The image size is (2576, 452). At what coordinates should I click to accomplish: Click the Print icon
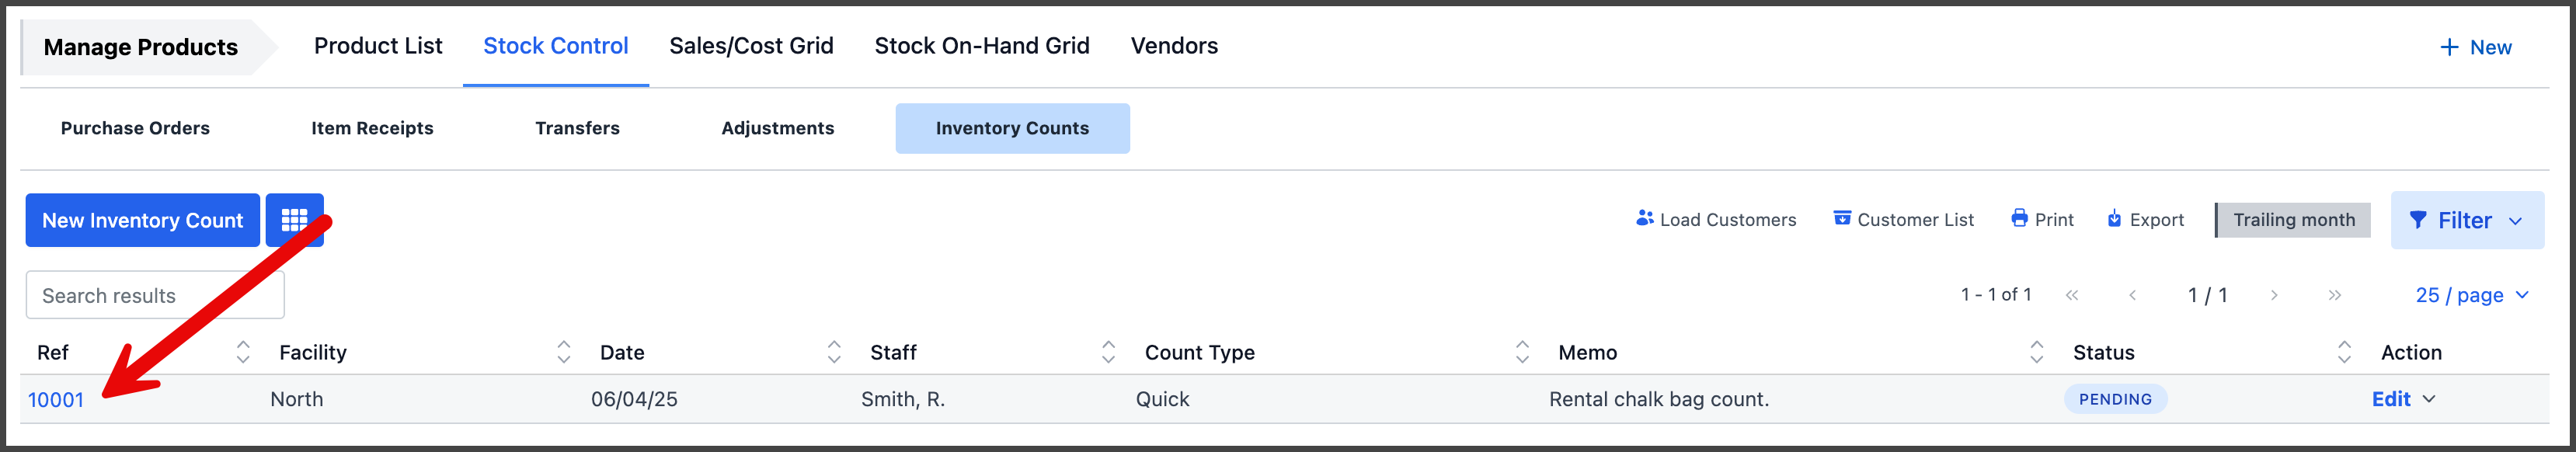coord(2019,218)
